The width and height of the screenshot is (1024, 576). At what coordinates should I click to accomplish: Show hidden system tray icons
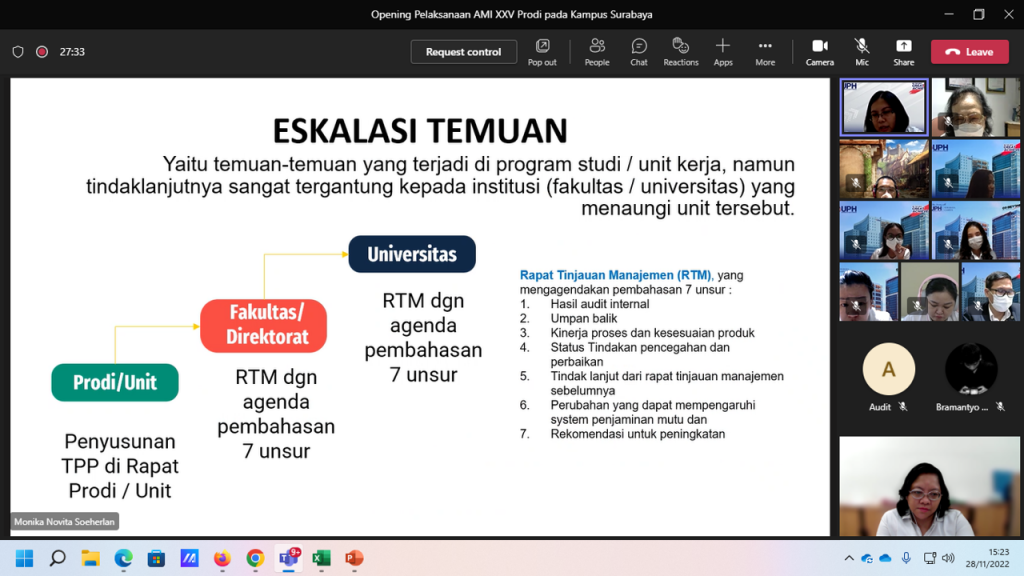[x=849, y=558]
